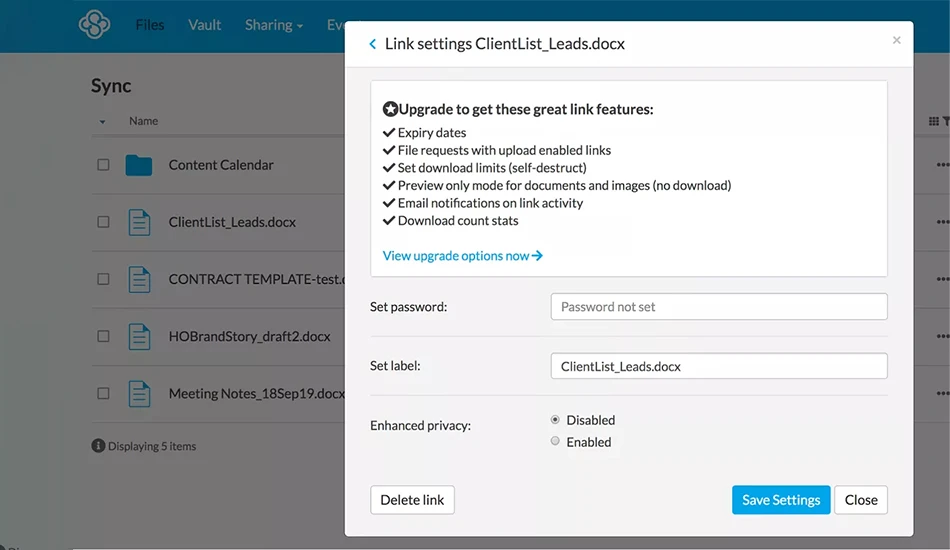The height and width of the screenshot is (550, 950).
Task: Open more options for CONTRACT TEMPLATE-test row
Action: tap(943, 279)
